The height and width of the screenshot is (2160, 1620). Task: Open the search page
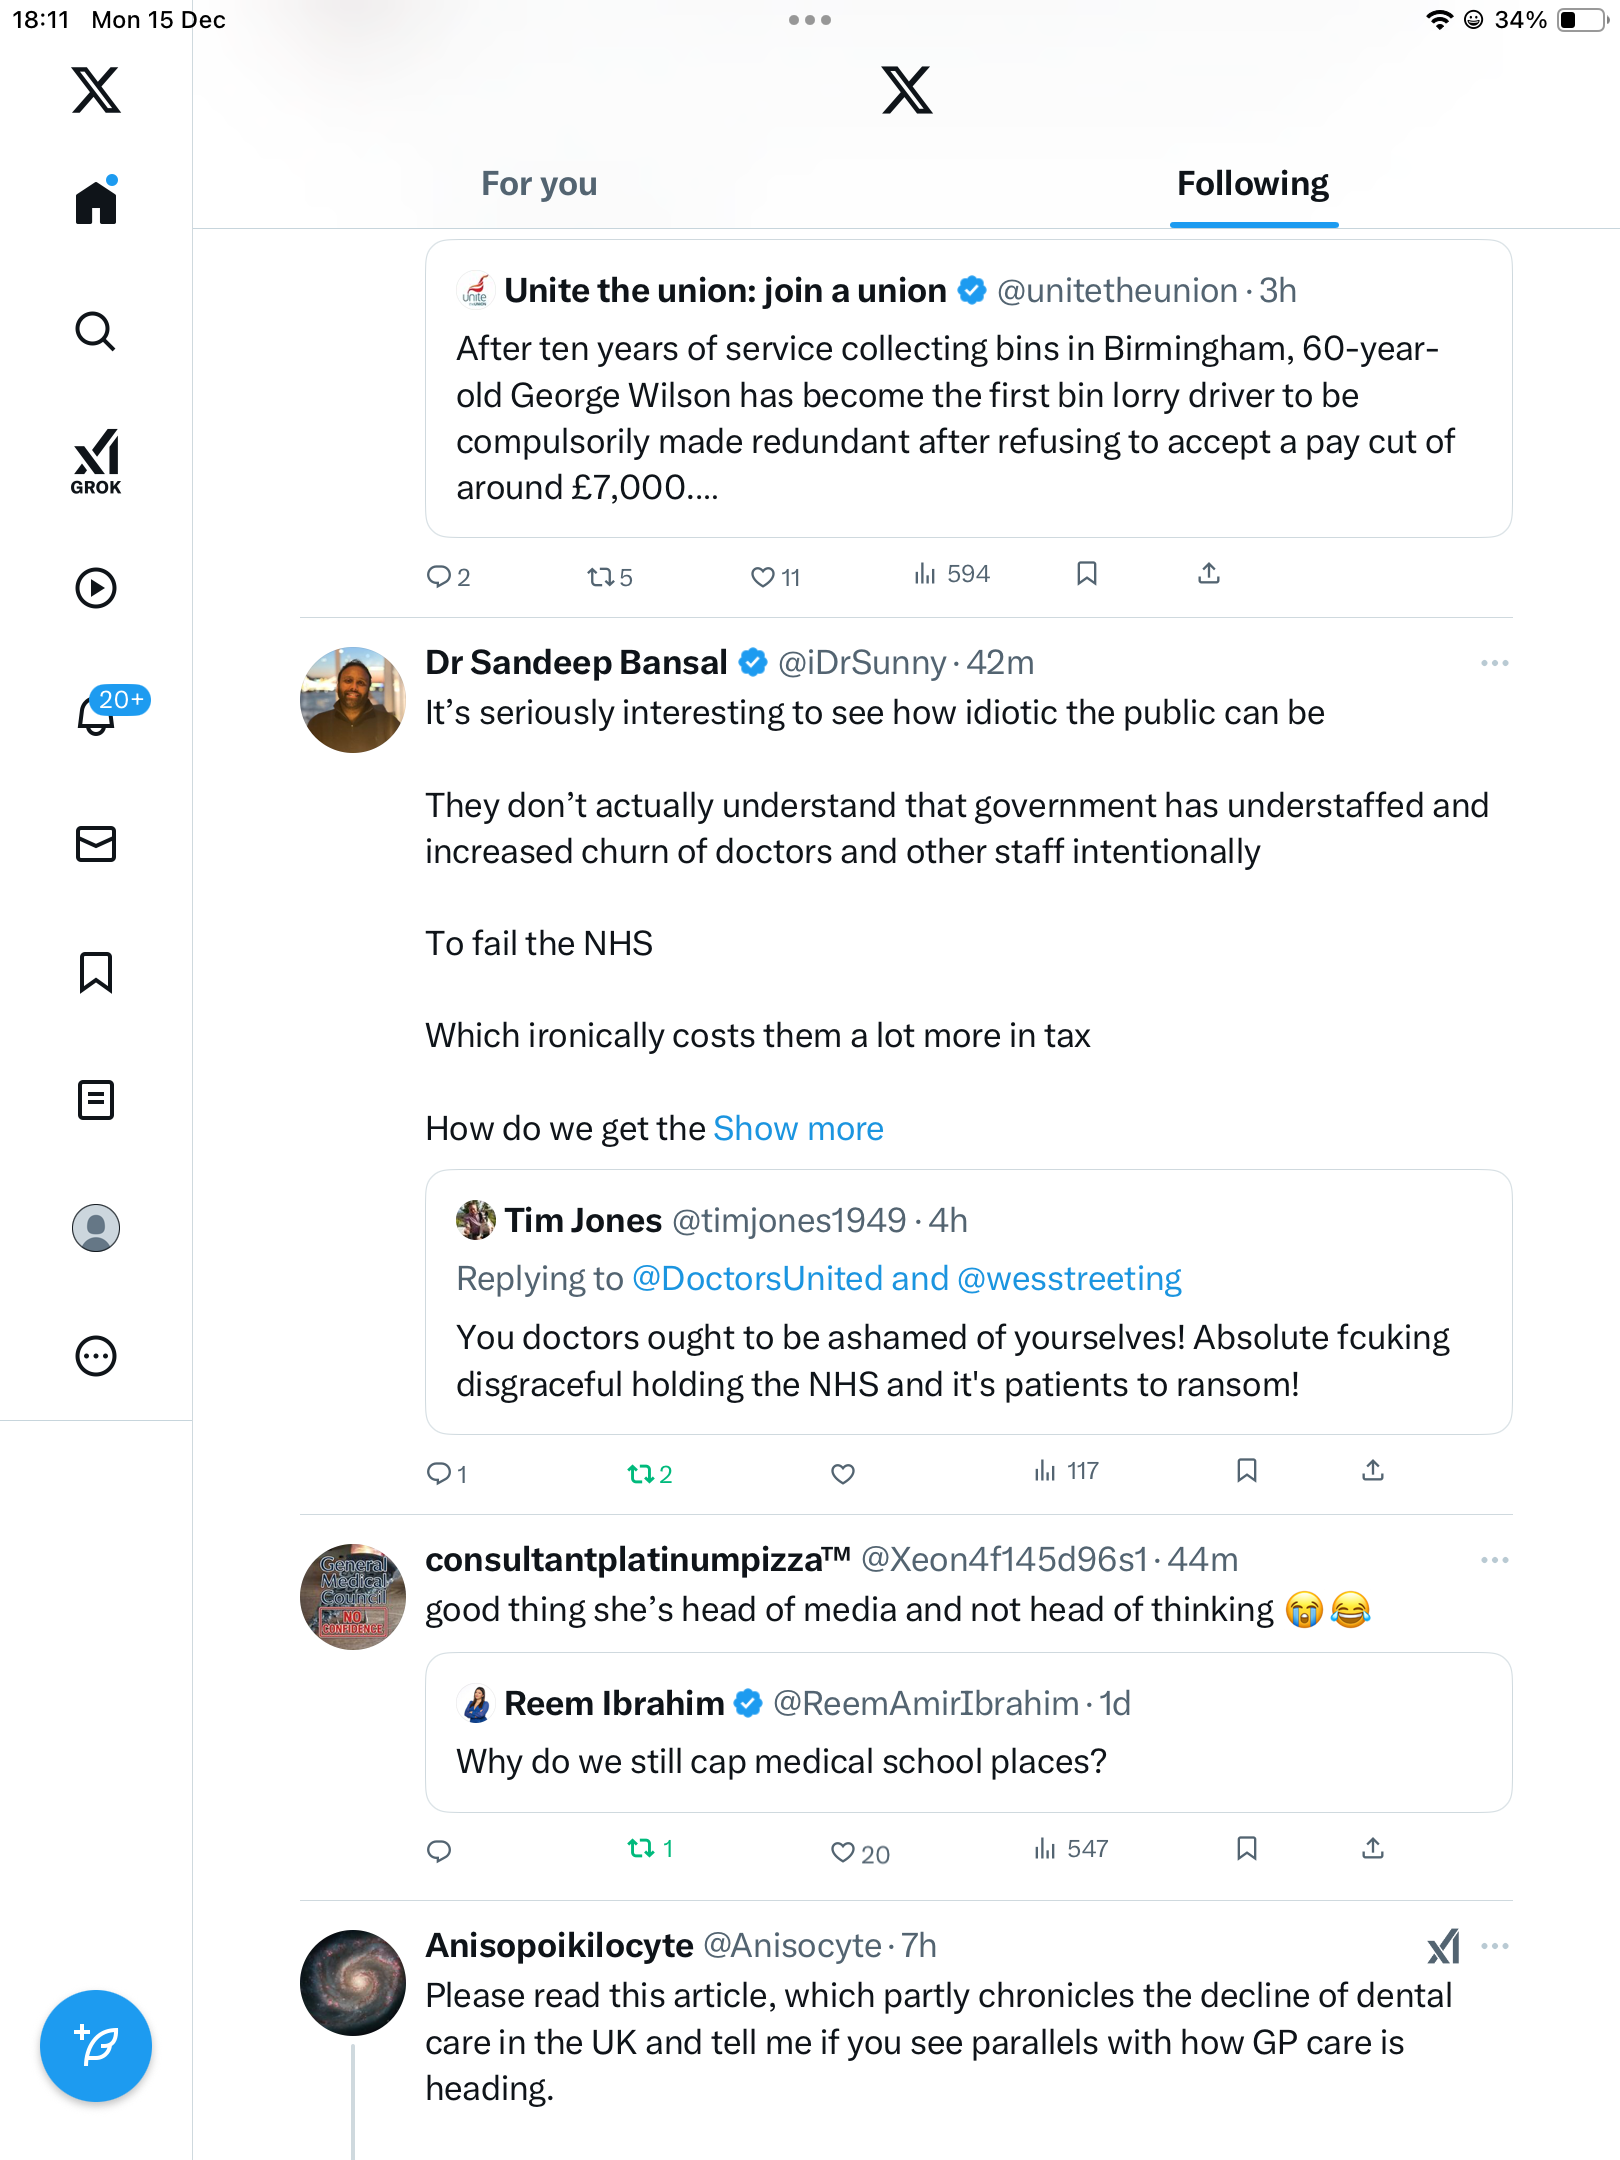(x=96, y=332)
